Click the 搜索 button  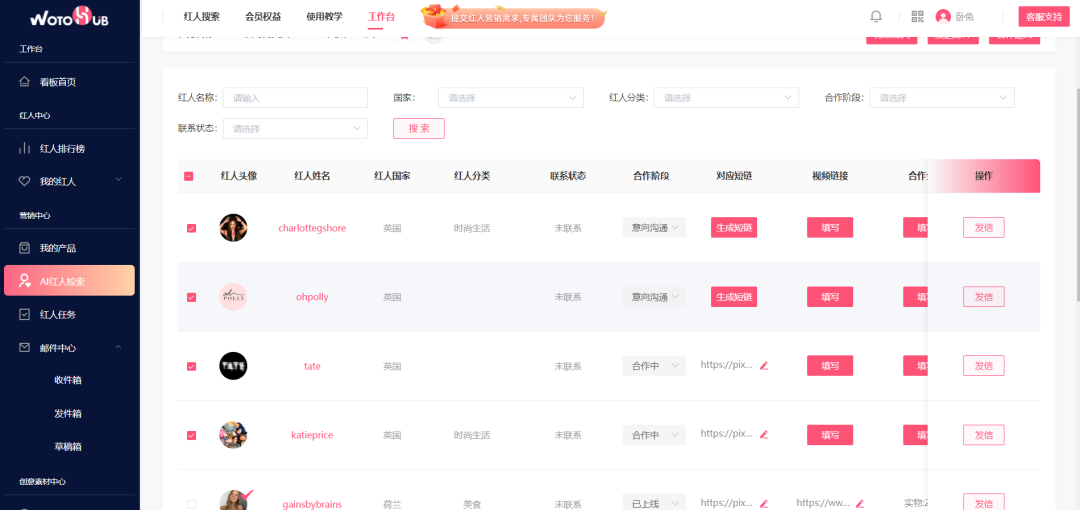point(419,128)
